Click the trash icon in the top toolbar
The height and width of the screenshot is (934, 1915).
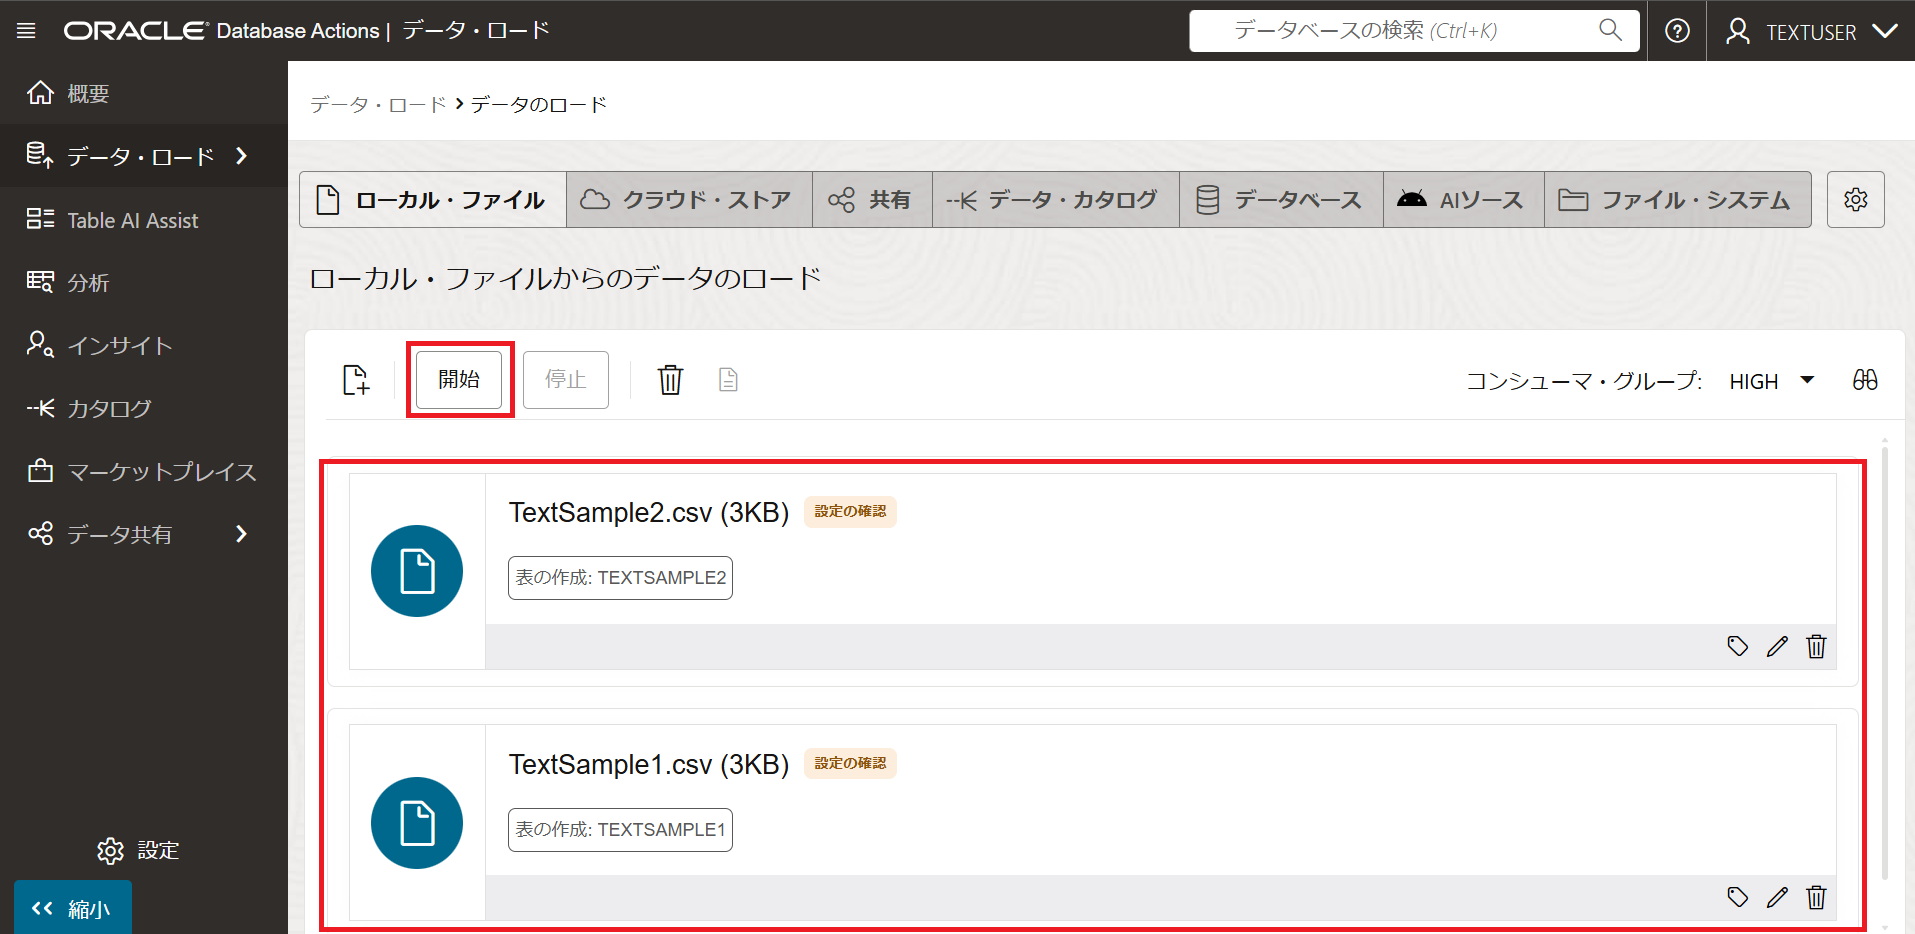pyautogui.click(x=670, y=380)
